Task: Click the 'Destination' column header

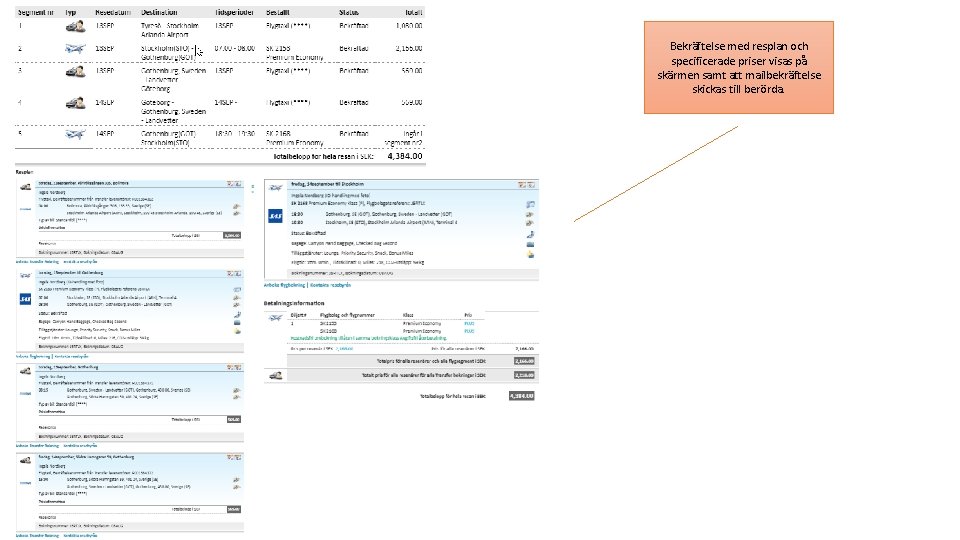Action: click(159, 12)
